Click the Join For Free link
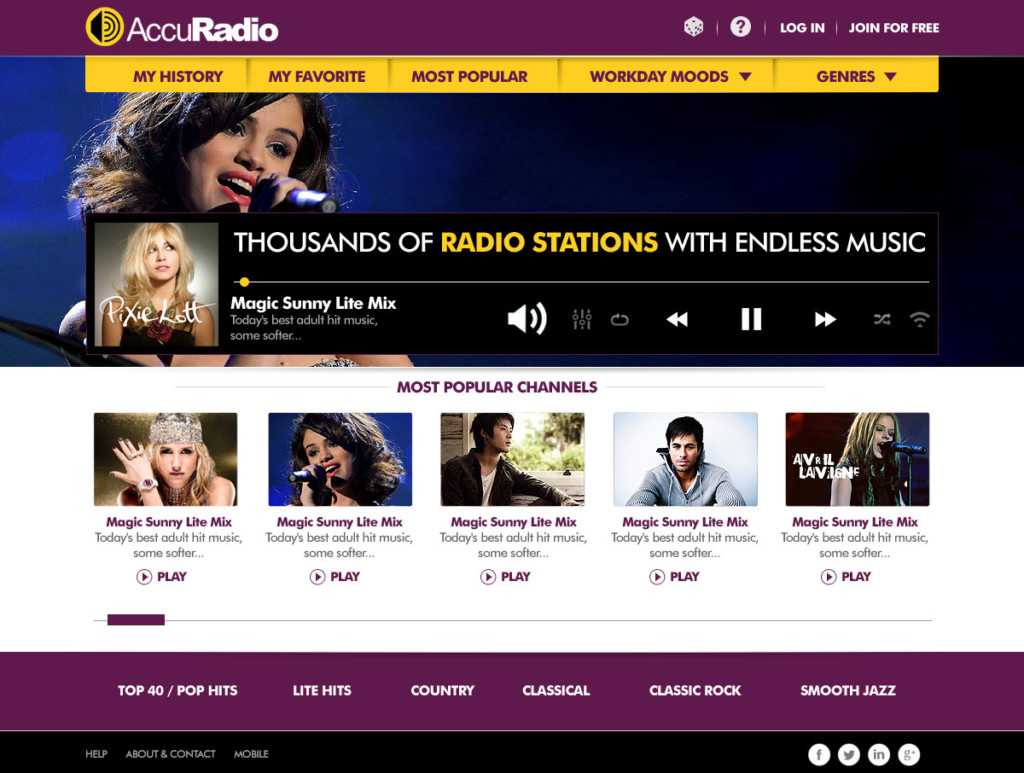1024x773 pixels. click(893, 28)
